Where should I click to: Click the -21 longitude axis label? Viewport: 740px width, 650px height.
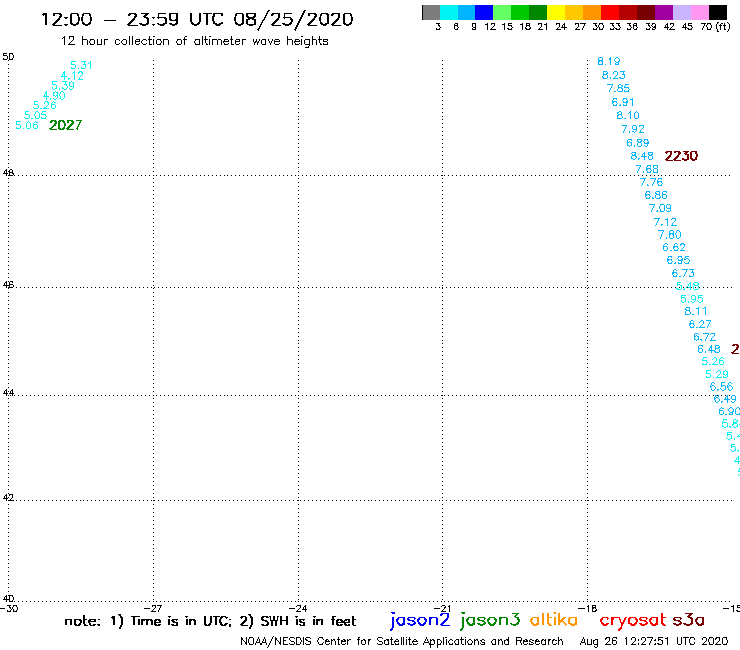point(442,608)
